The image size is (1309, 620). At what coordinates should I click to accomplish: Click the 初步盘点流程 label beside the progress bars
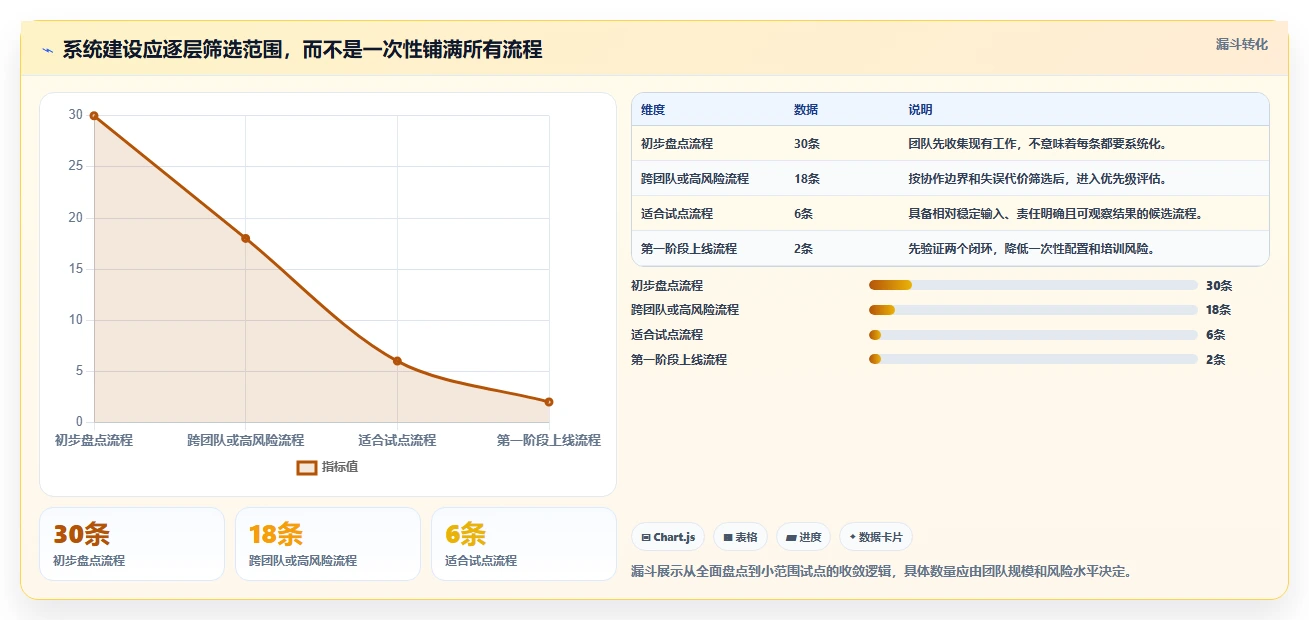[667, 285]
